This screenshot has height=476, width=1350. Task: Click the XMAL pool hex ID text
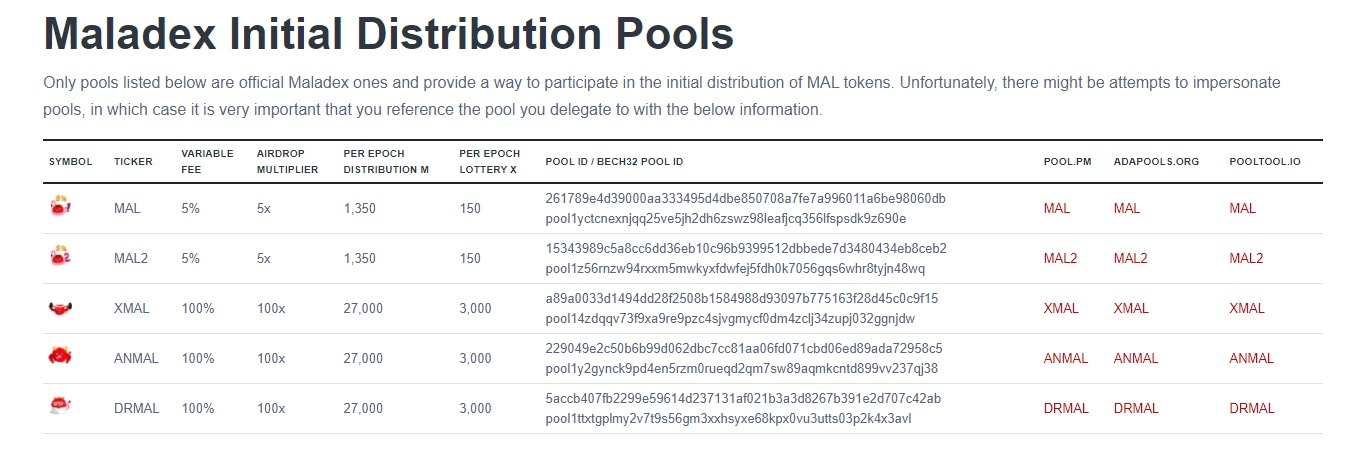tap(742, 298)
